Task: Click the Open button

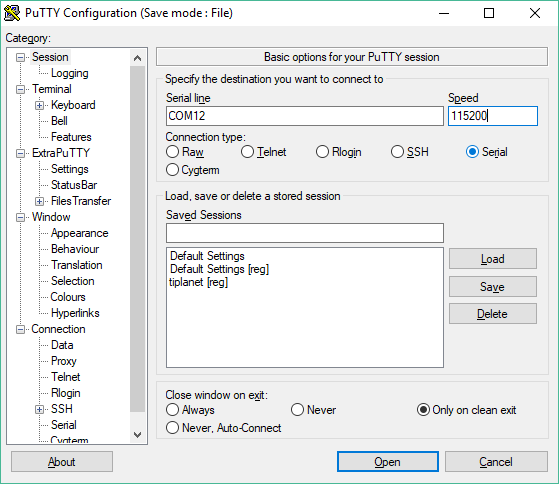Action: point(388,462)
